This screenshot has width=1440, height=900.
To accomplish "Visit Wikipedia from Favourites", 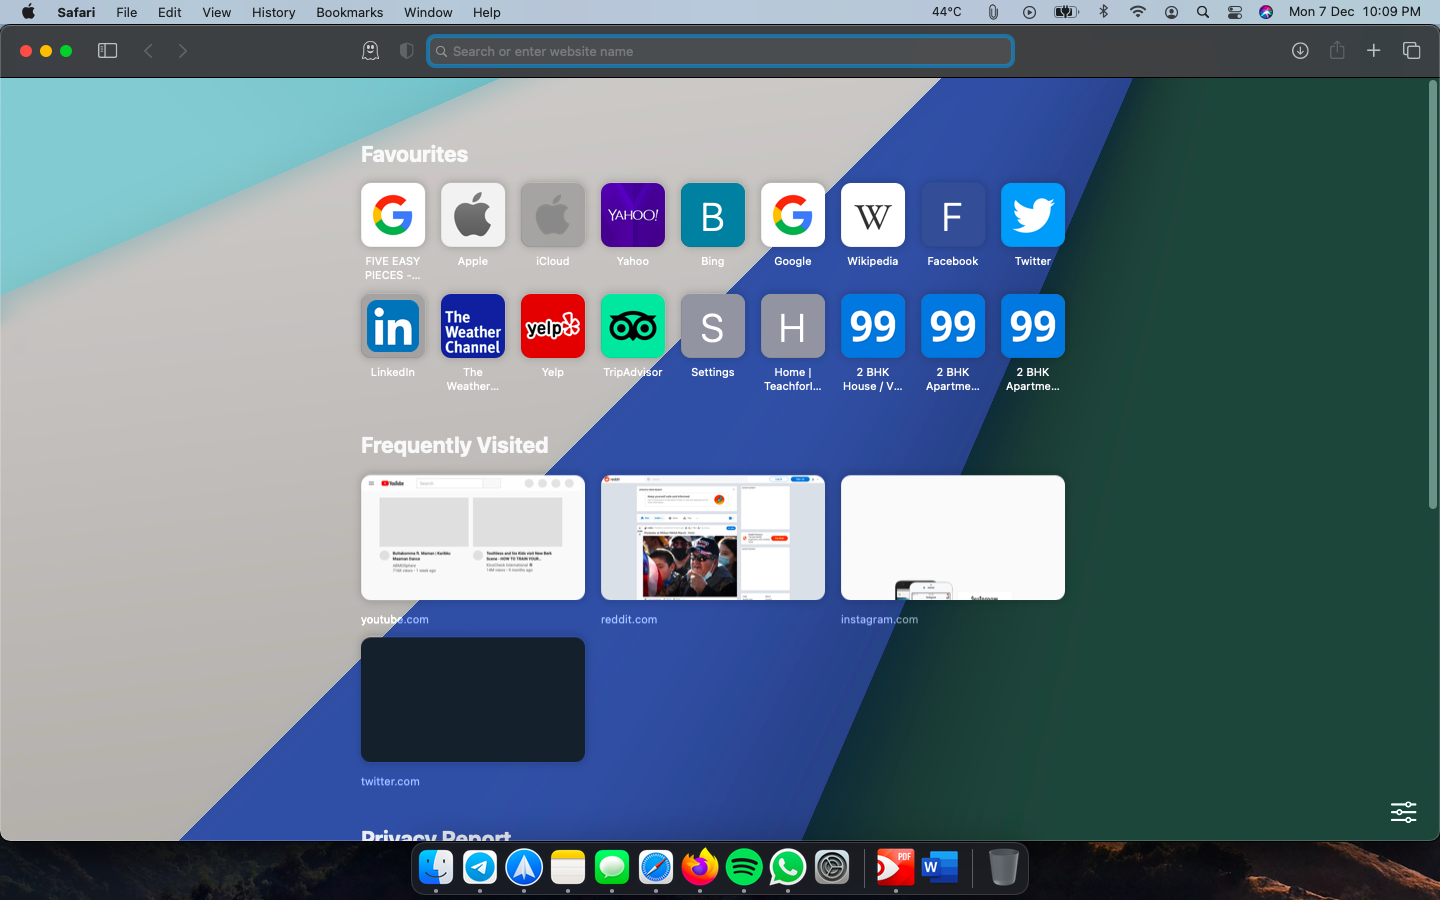I will coord(872,215).
